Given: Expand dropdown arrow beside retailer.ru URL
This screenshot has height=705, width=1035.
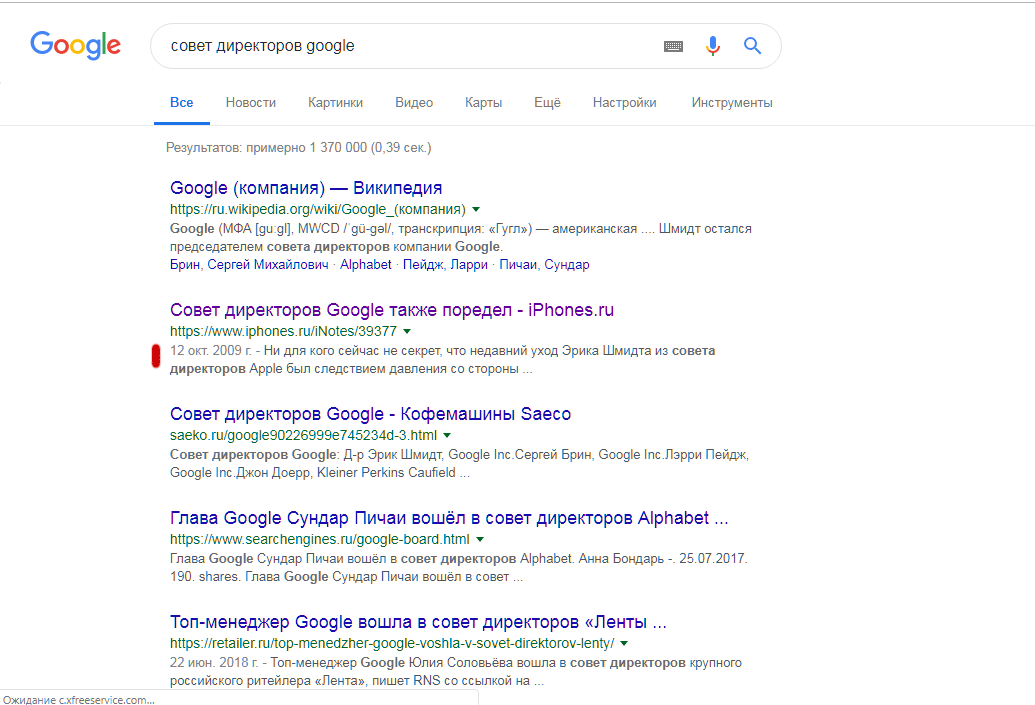Looking at the screenshot, I should (624, 643).
